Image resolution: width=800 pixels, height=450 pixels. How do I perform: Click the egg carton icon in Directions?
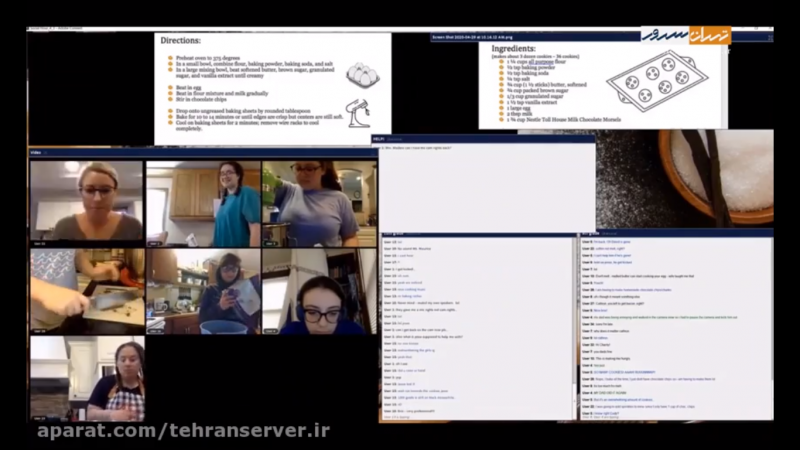[362, 75]
